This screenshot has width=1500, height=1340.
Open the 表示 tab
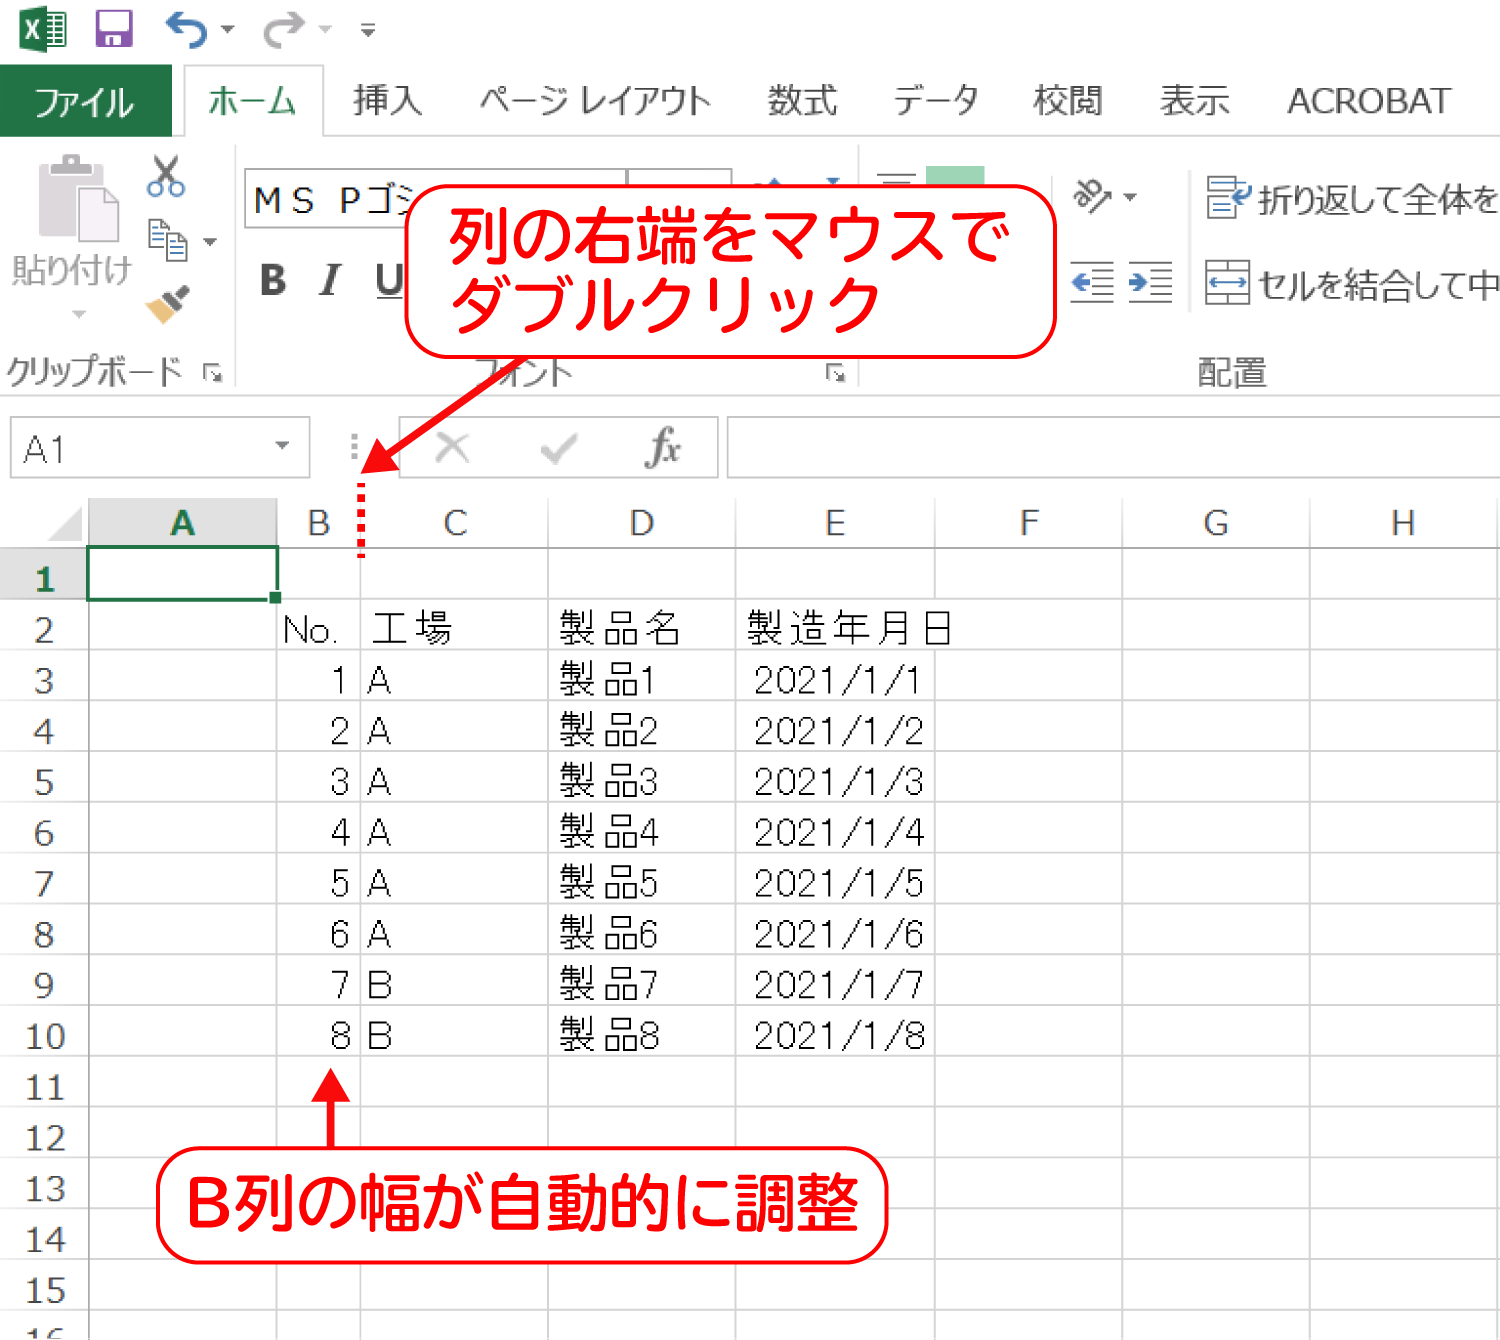1194,100
